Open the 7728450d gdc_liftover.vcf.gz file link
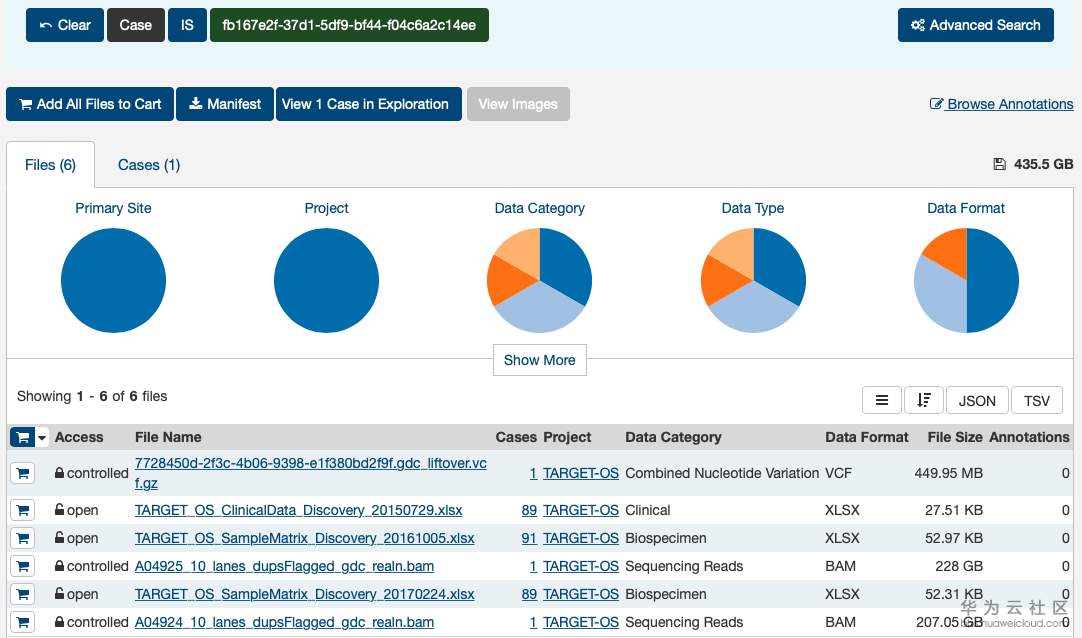This screenshot has height=638, width=1082. pyautogui.click(x=311, y=473)
